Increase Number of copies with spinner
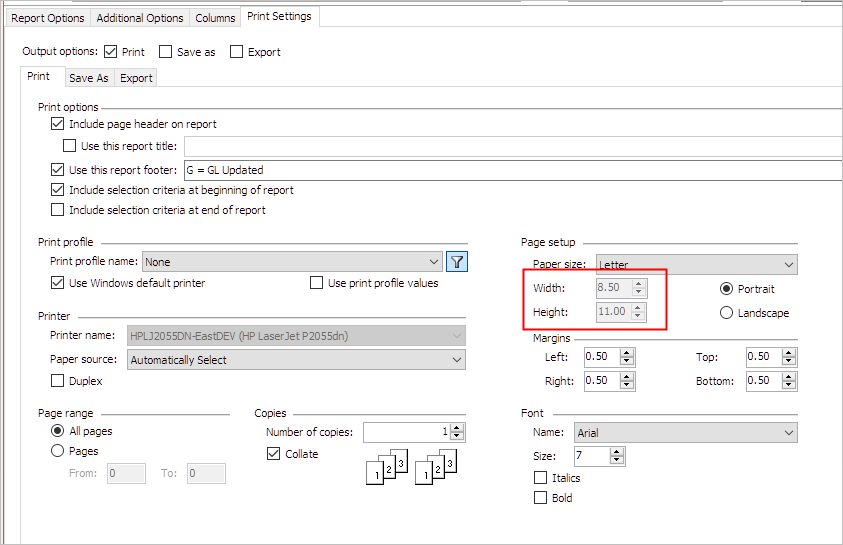This screenshot has width=843, height=545. pyautogui.click(x=457, y=428)
